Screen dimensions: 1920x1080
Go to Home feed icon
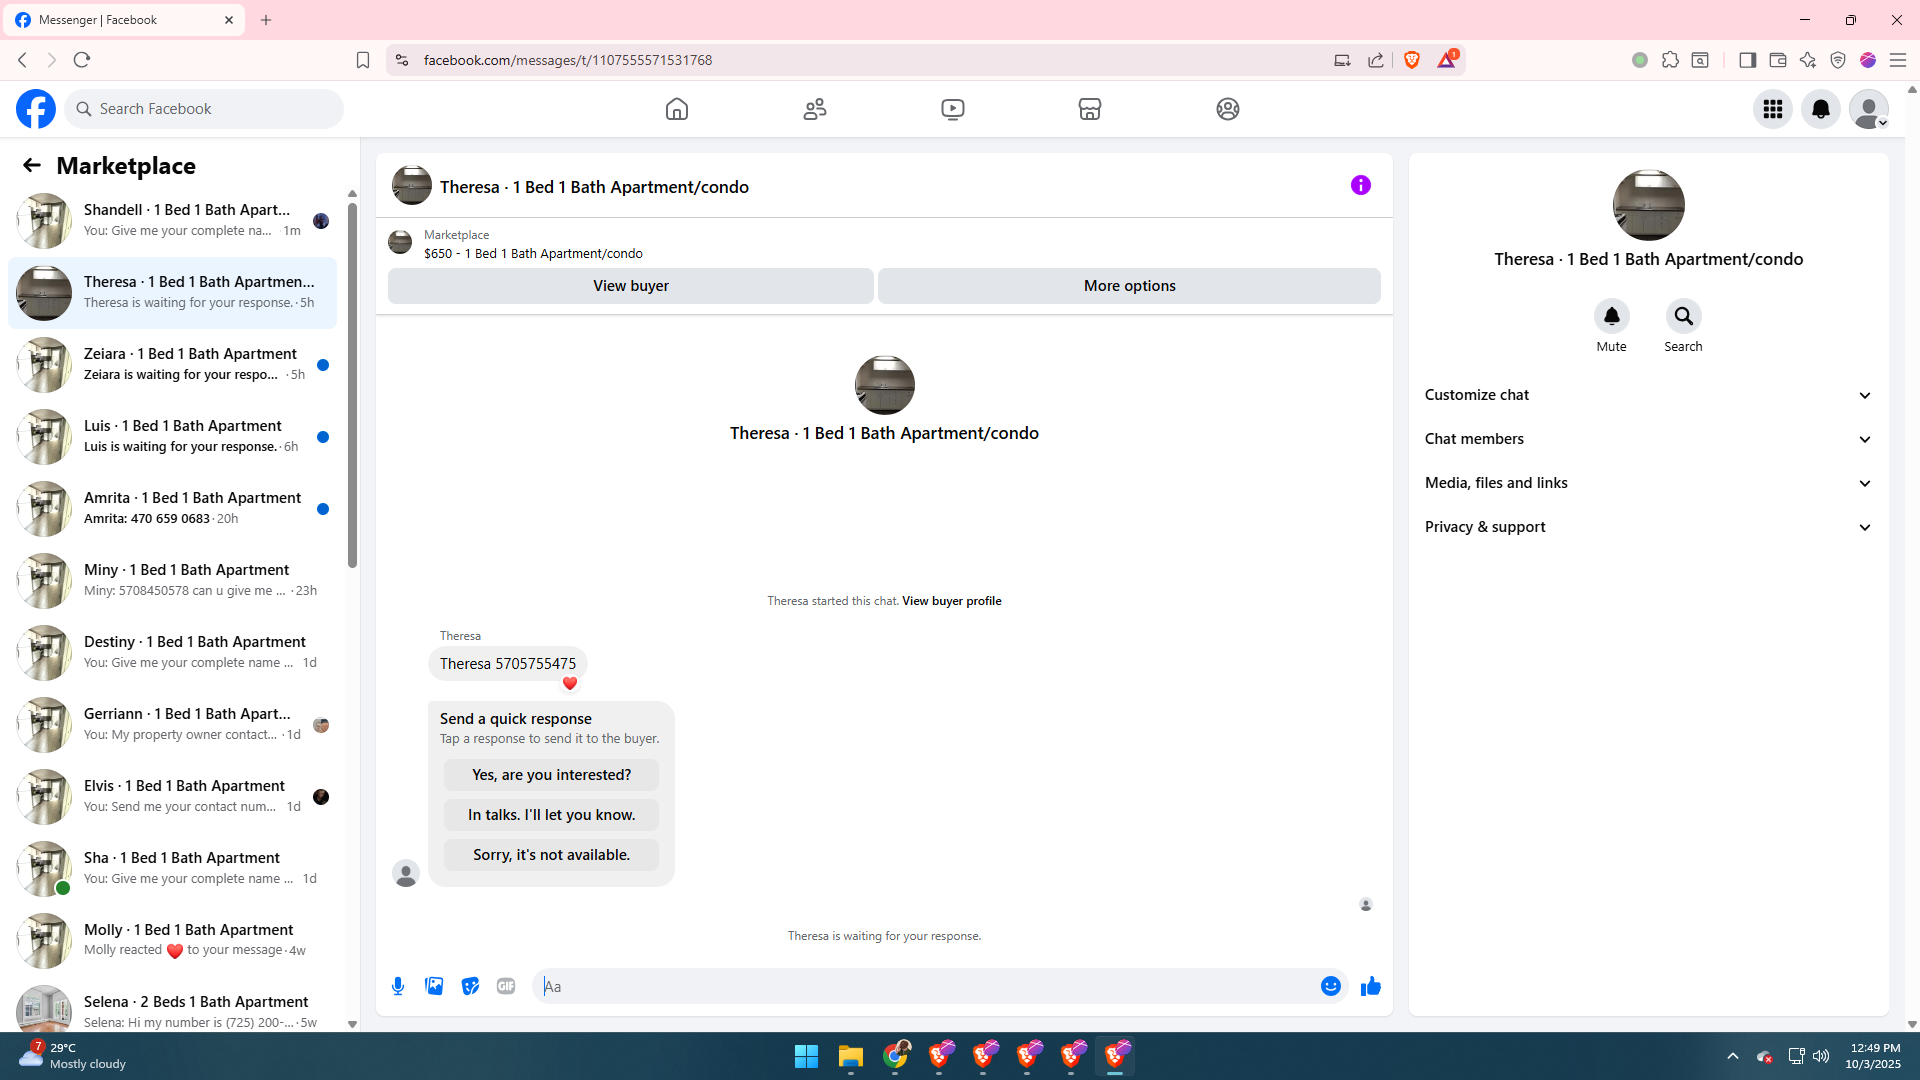click(677, 109)
